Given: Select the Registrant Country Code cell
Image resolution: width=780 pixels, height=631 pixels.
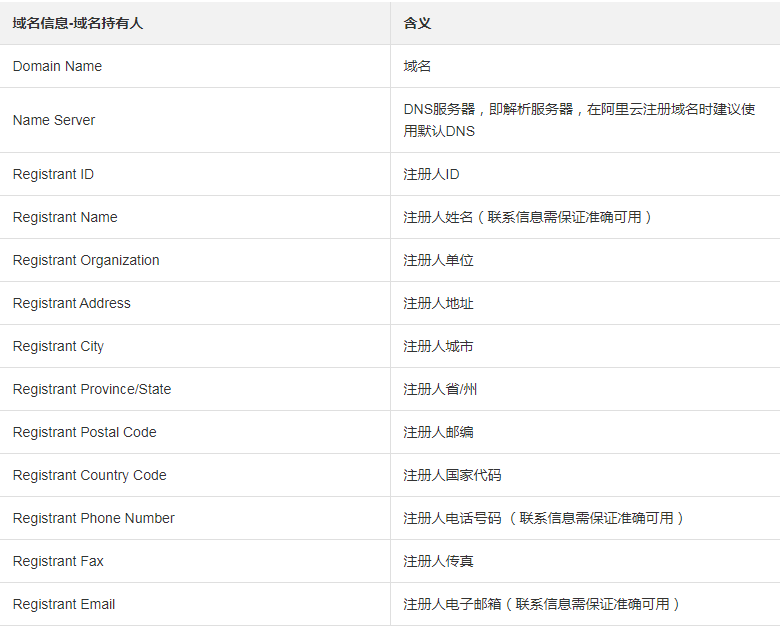Looking at the screenshot, I should (90, 475).
